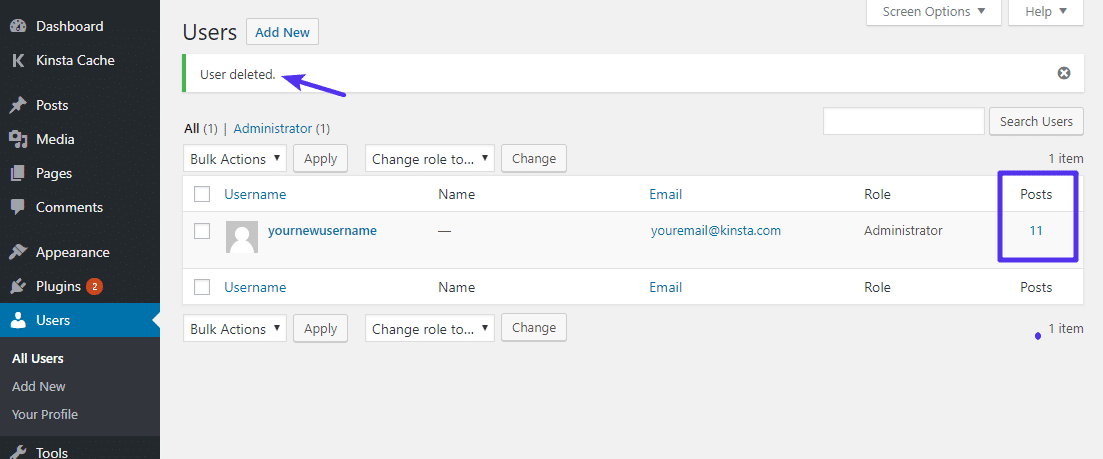
Task: Toggle select-all checkbox in table header
Action: point(202,194)
